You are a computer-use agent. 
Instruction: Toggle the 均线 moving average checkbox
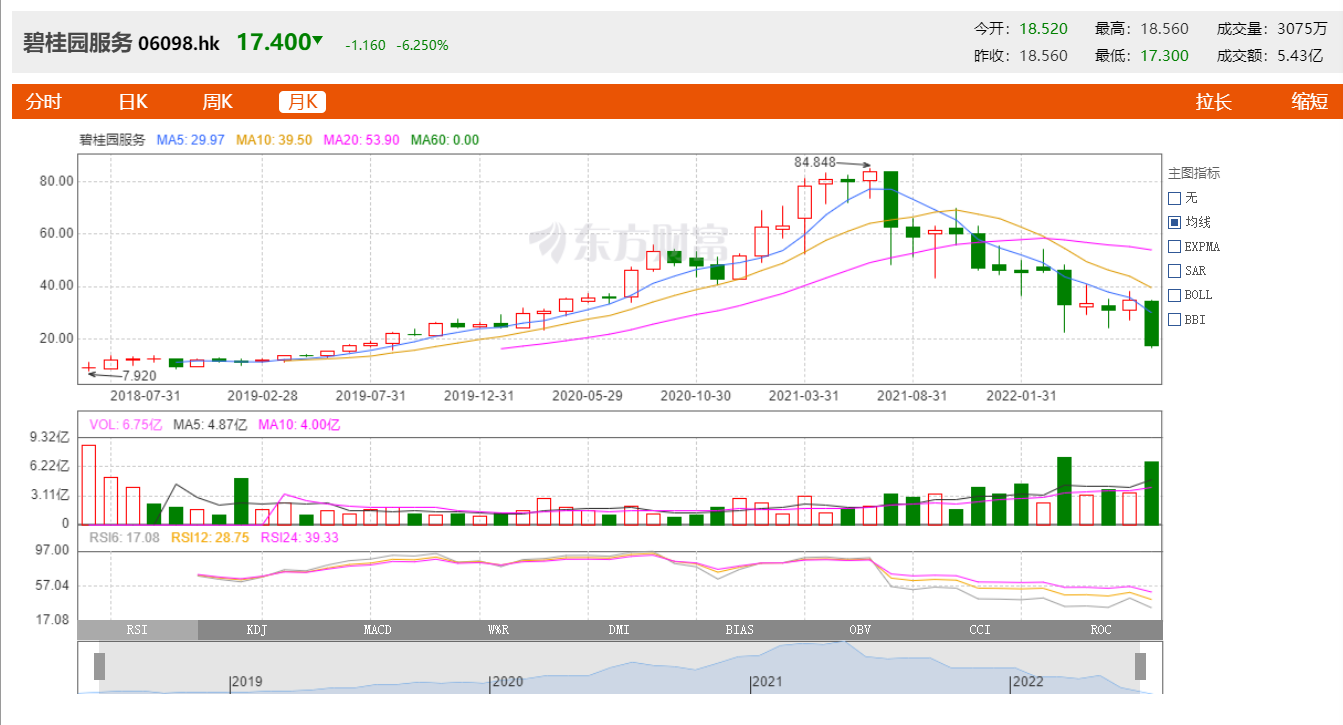click(x=1175, y=222)
